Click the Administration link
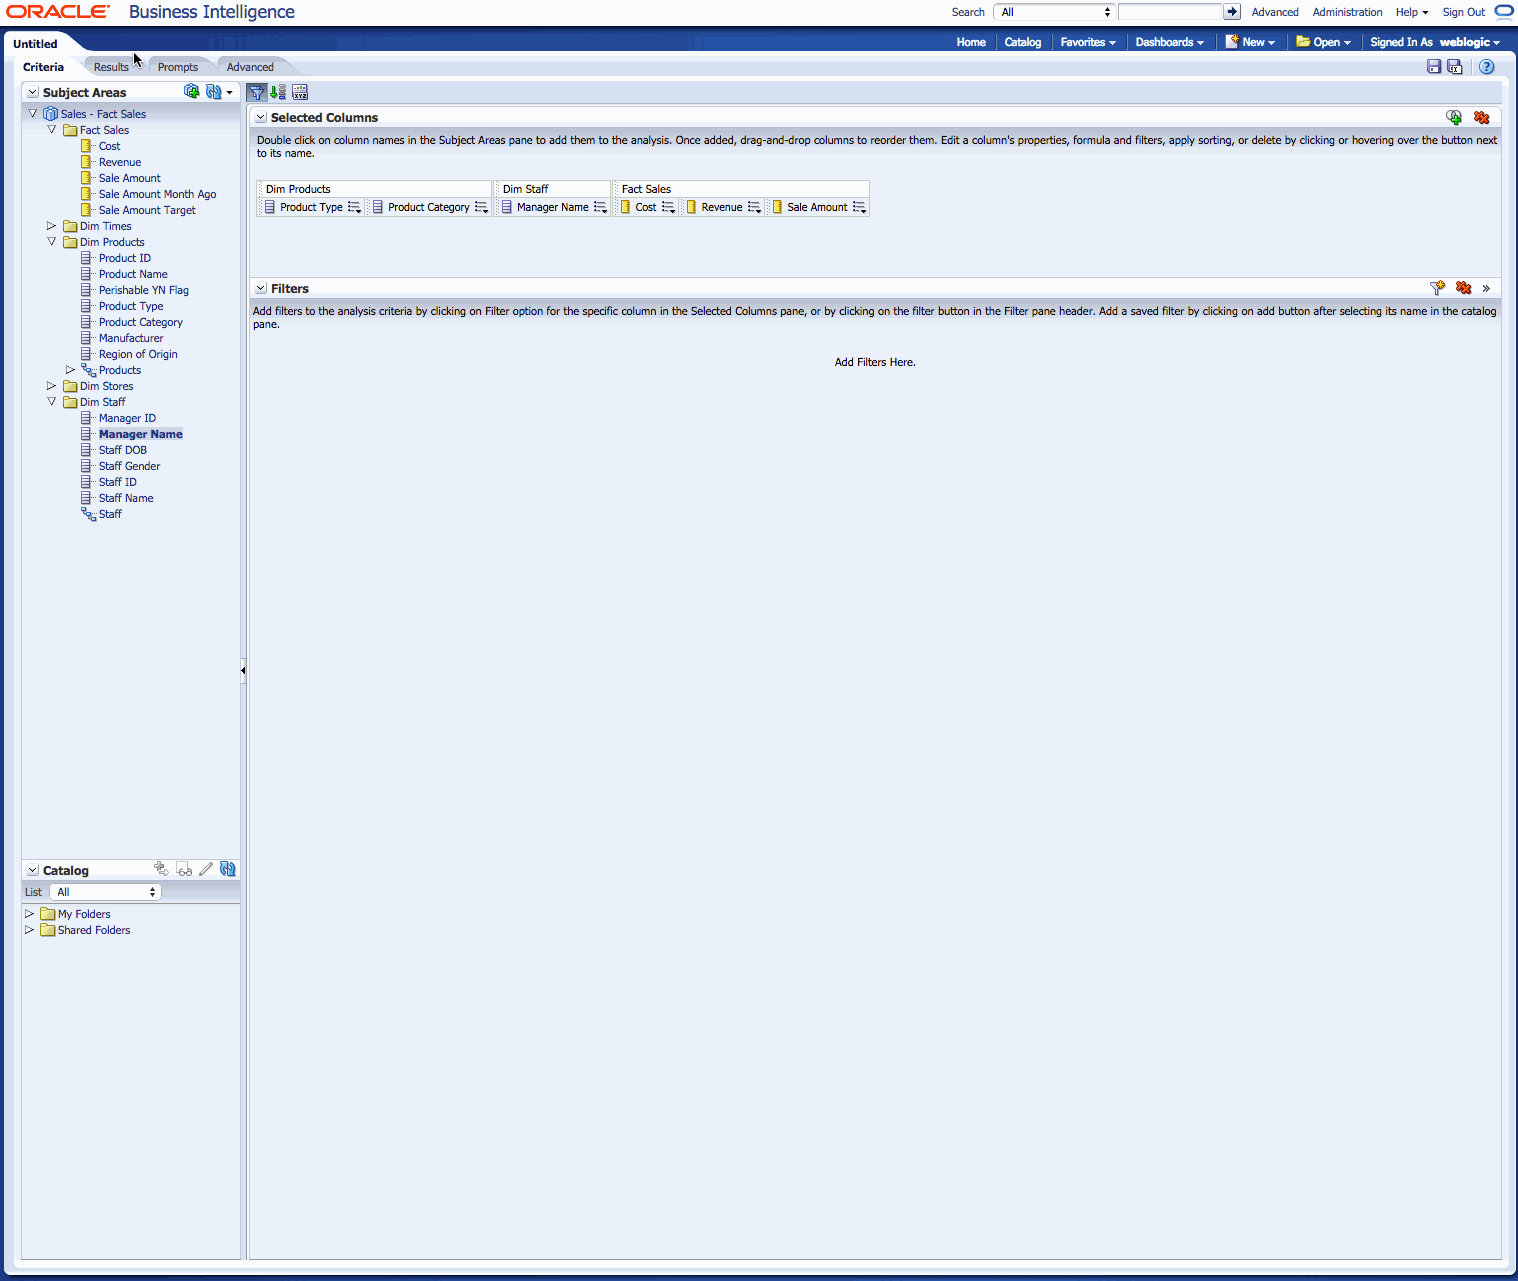The height and width of the screenshot is (1281, 1518). (1347, 12)
